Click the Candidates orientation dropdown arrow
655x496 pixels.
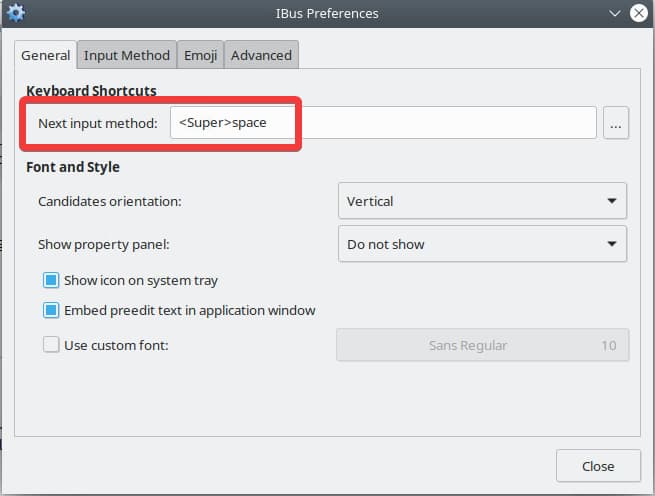[611, 201]
